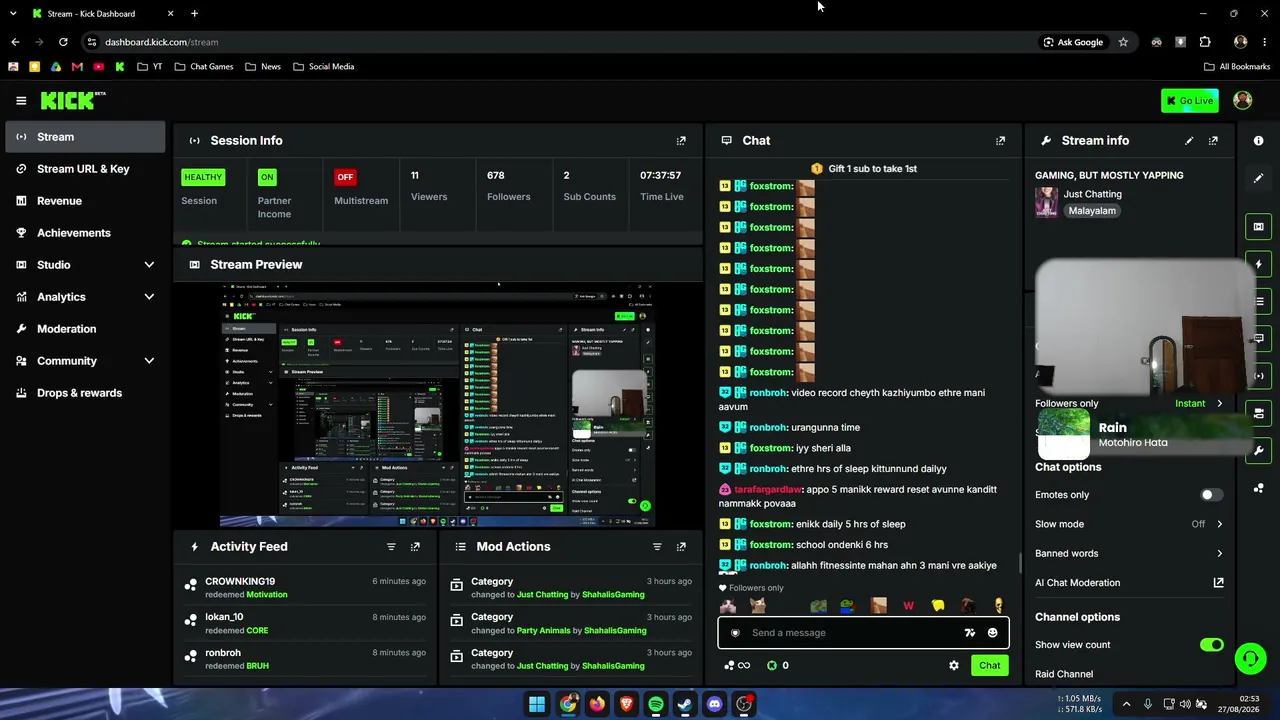Image resolution: width=1280 pixels, height=720 pixels.
Task: Send message with the Chat button
Action: 989,665
